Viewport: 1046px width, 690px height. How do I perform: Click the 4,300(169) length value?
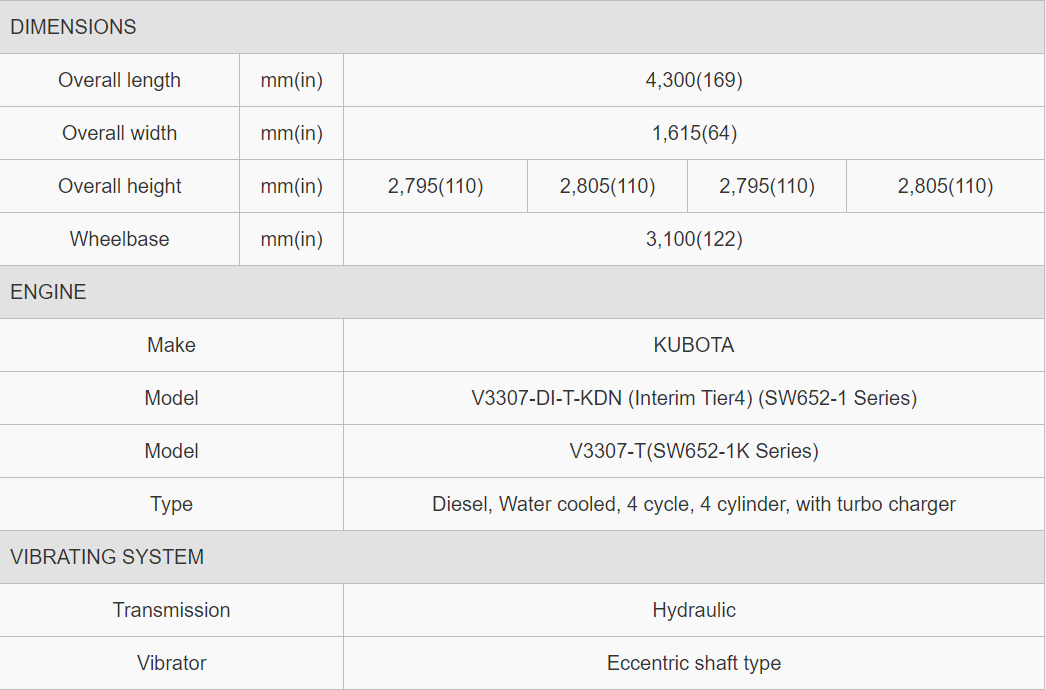(x=694, y=80)
